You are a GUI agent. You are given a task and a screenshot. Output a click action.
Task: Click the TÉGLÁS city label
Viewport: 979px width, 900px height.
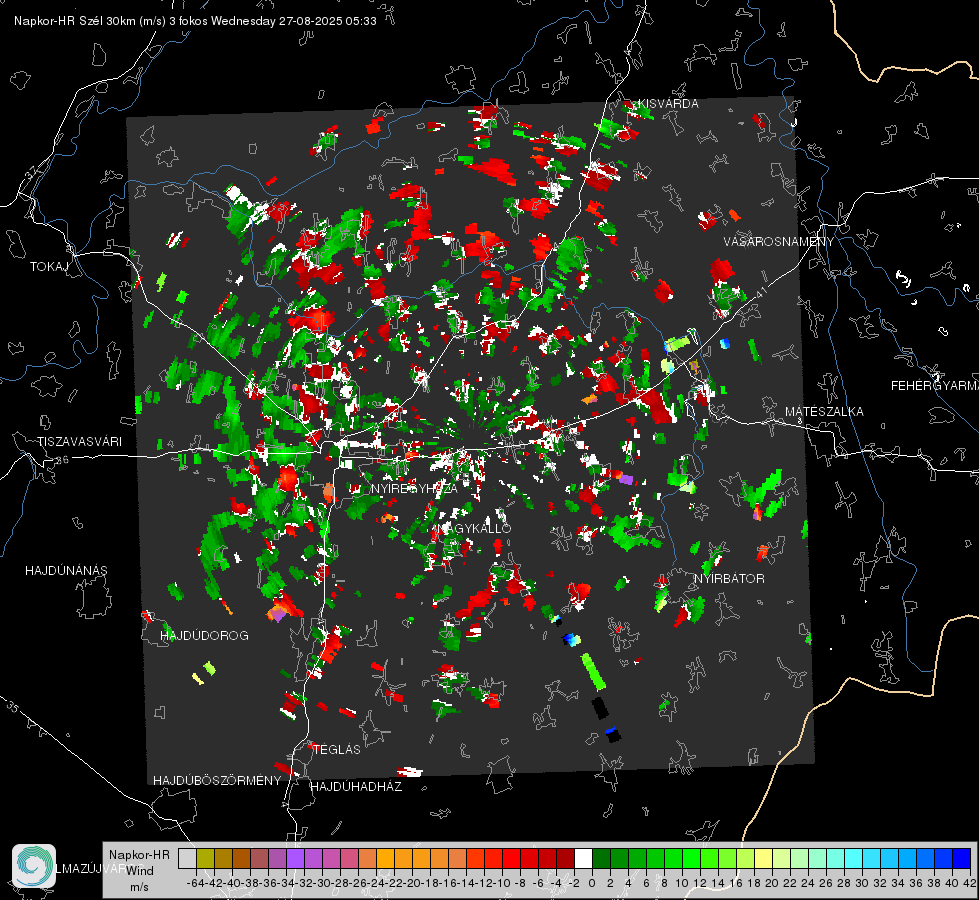click(x=337, y=749)
